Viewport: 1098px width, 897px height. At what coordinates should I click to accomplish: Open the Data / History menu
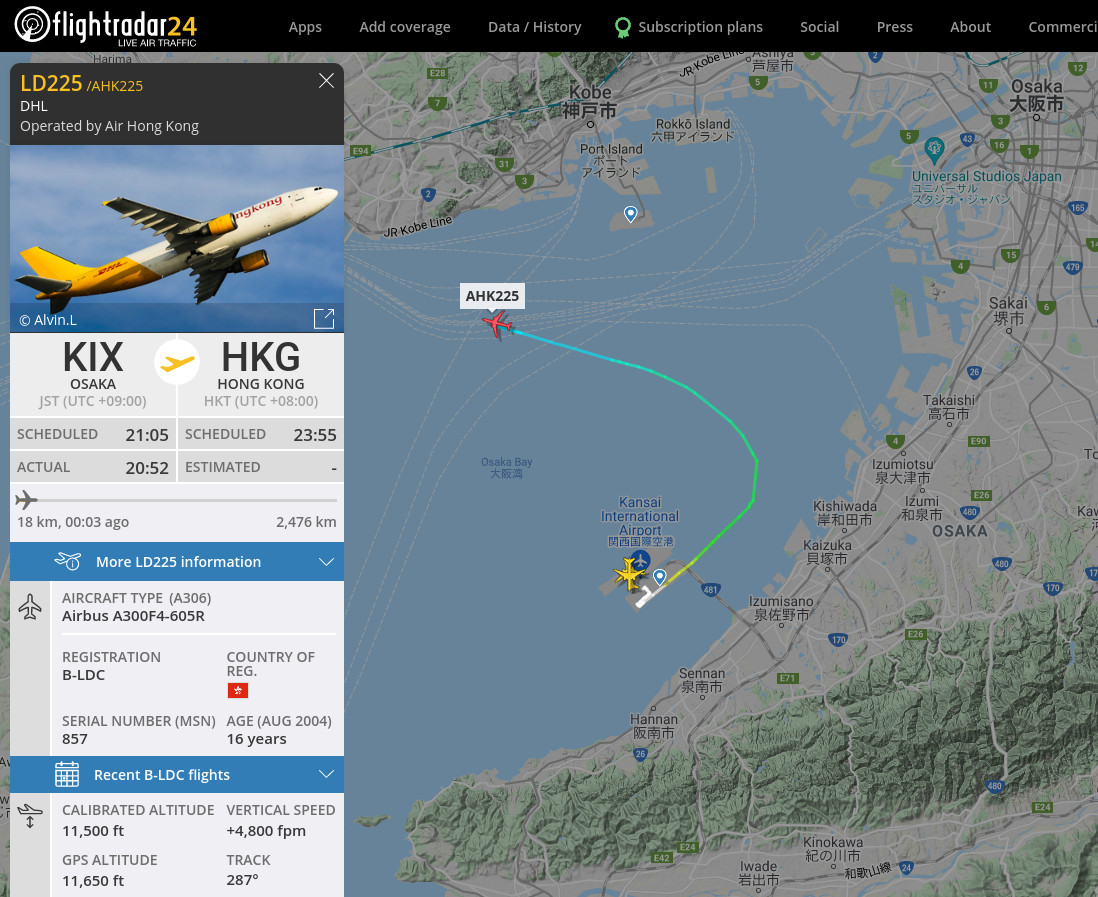534,27
